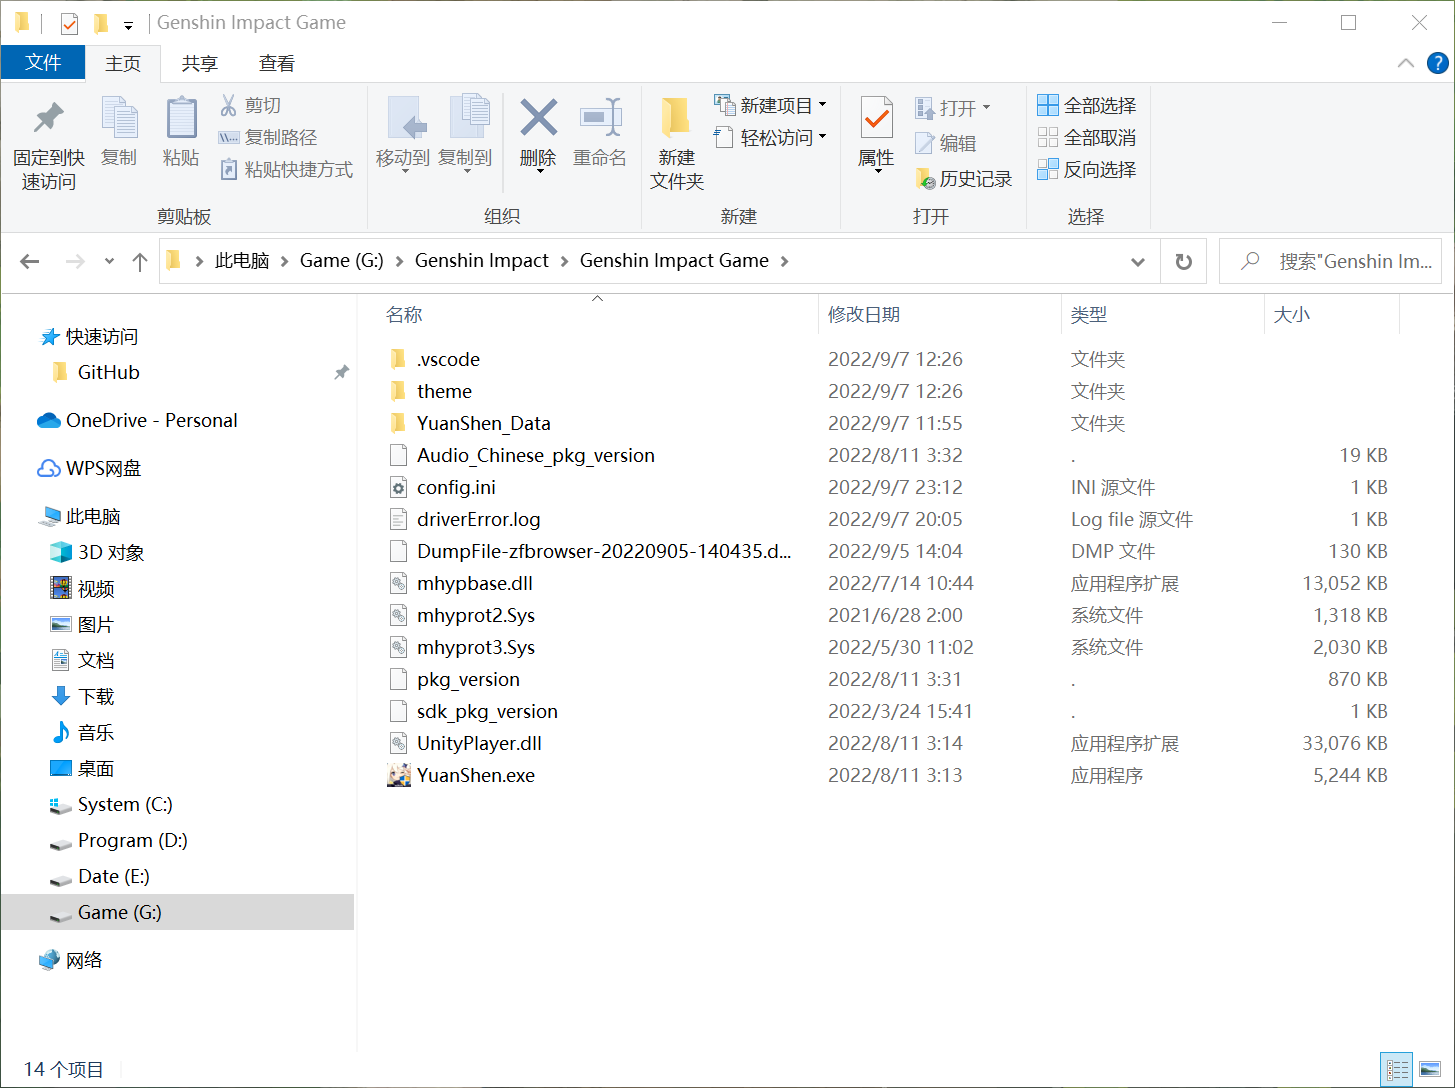Click the back navigation arrow
Image resolution: width=1455 pixels, height=1088 pixels.
(30, 261)
